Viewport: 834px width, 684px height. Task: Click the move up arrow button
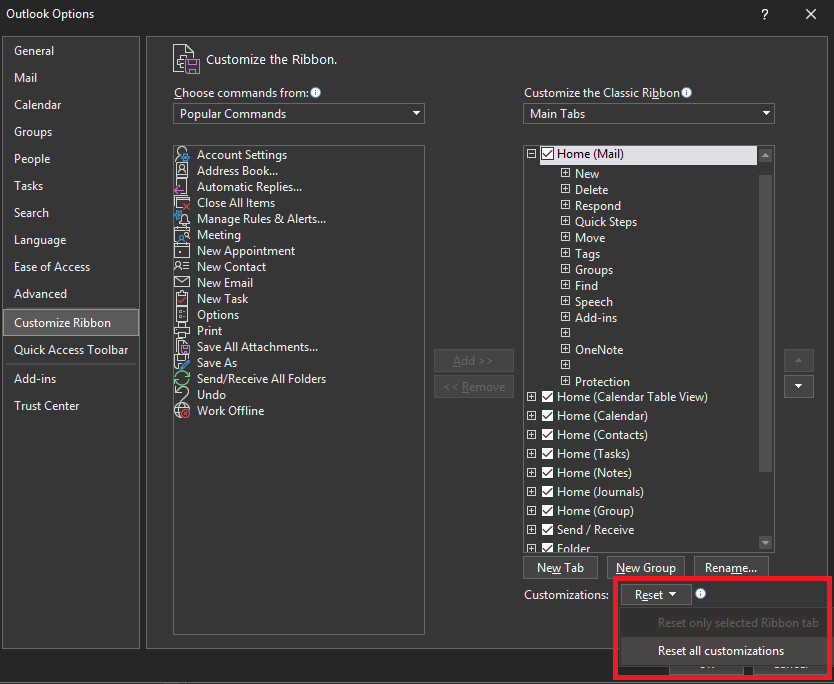(x=798, y=360)
